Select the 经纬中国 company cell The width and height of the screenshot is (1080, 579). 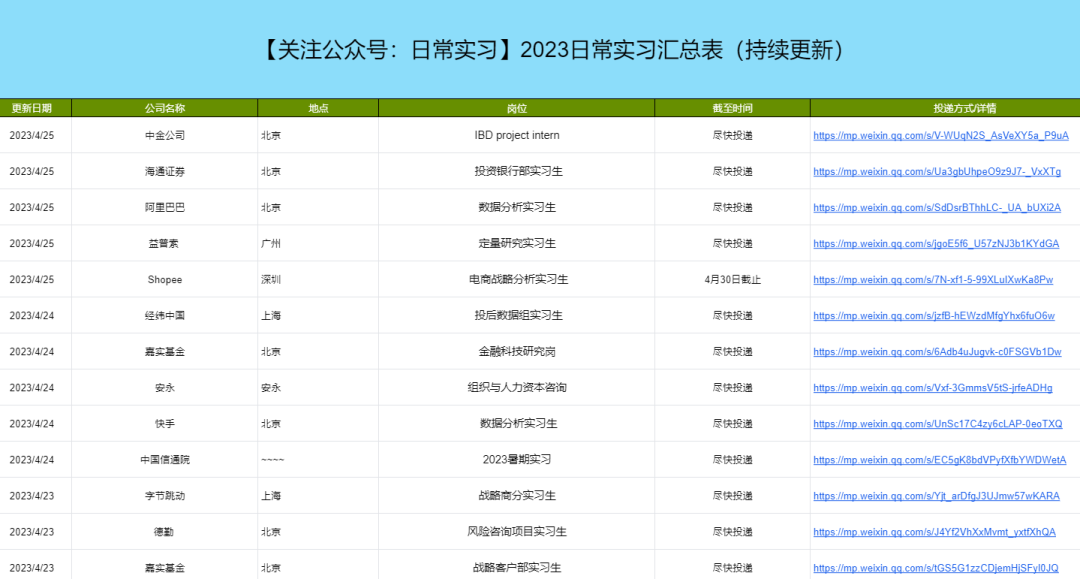click(165, 315)
